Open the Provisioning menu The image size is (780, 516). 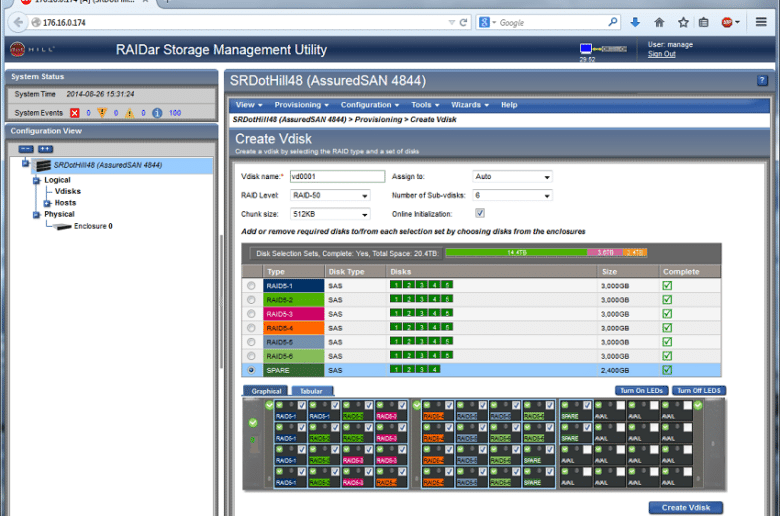(301, 105)
